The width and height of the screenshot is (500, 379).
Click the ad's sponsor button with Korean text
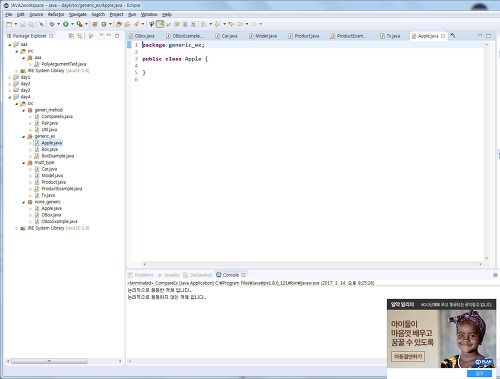[x=408, y=356]
